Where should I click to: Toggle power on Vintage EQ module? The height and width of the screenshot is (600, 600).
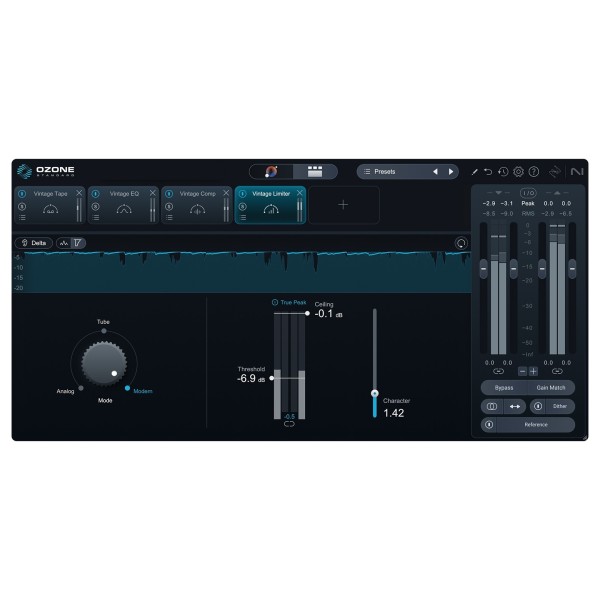(96, 194)
